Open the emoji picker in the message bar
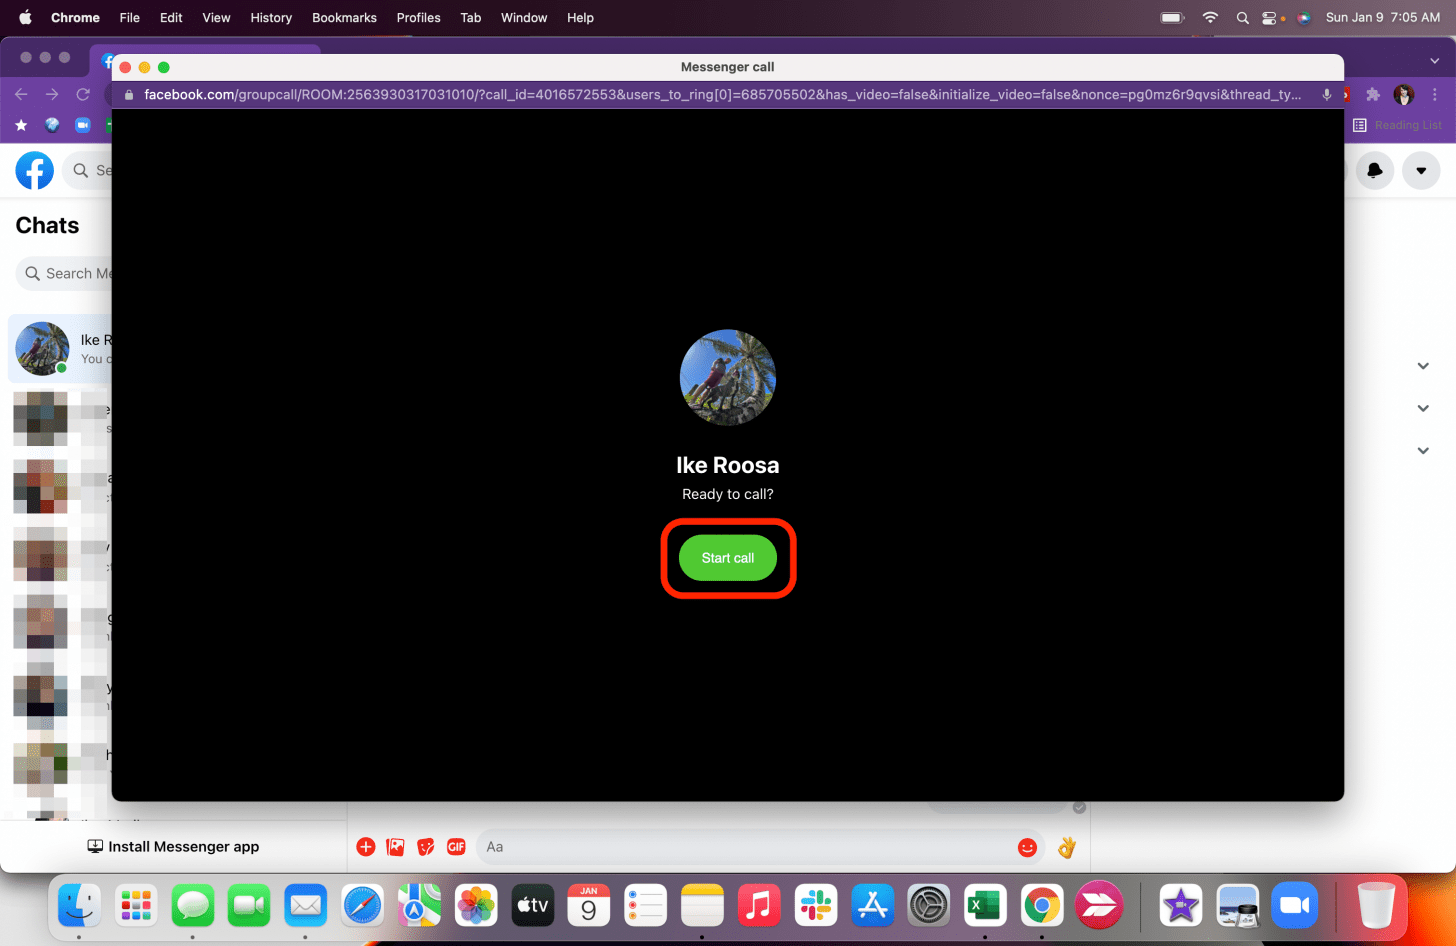The width and height of the screenshot is (1456, 946). pyautogui.click(x=1027, y=847)
